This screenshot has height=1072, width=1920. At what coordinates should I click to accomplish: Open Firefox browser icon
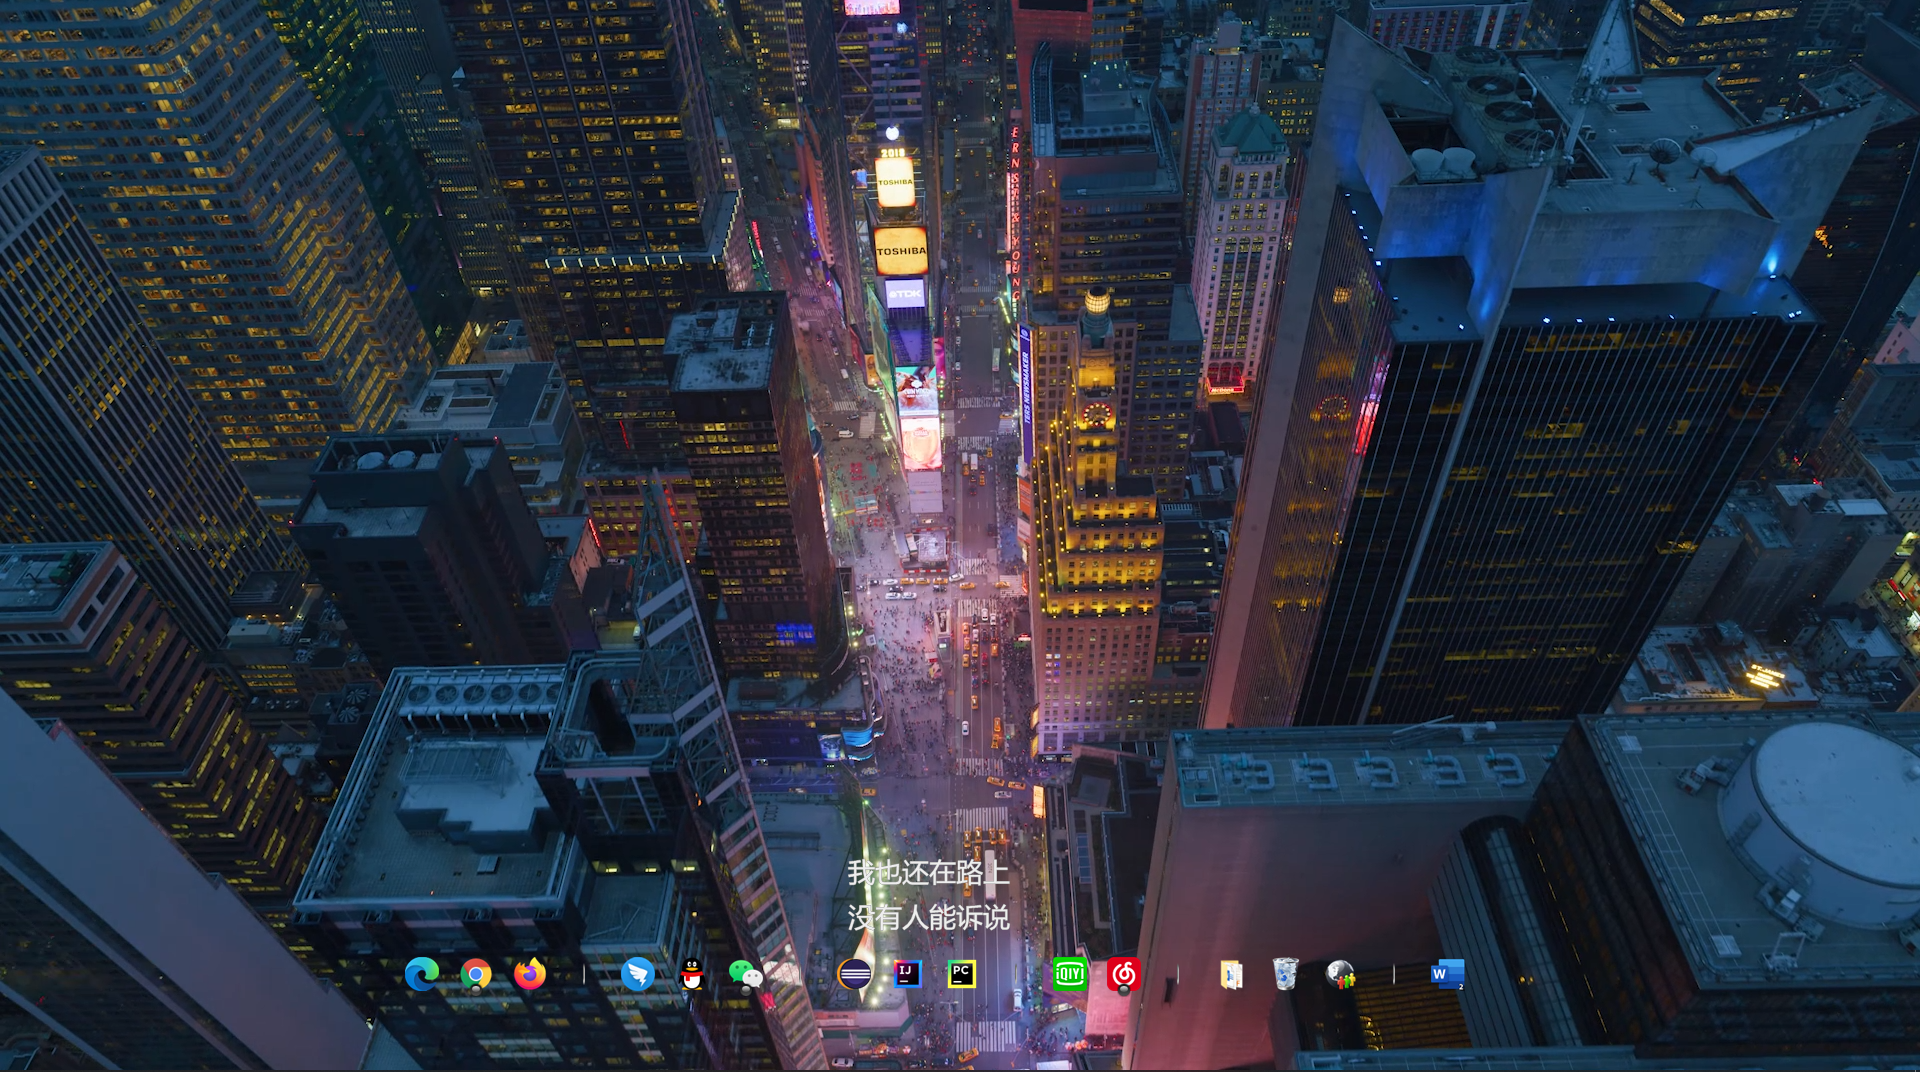[530, 973]
